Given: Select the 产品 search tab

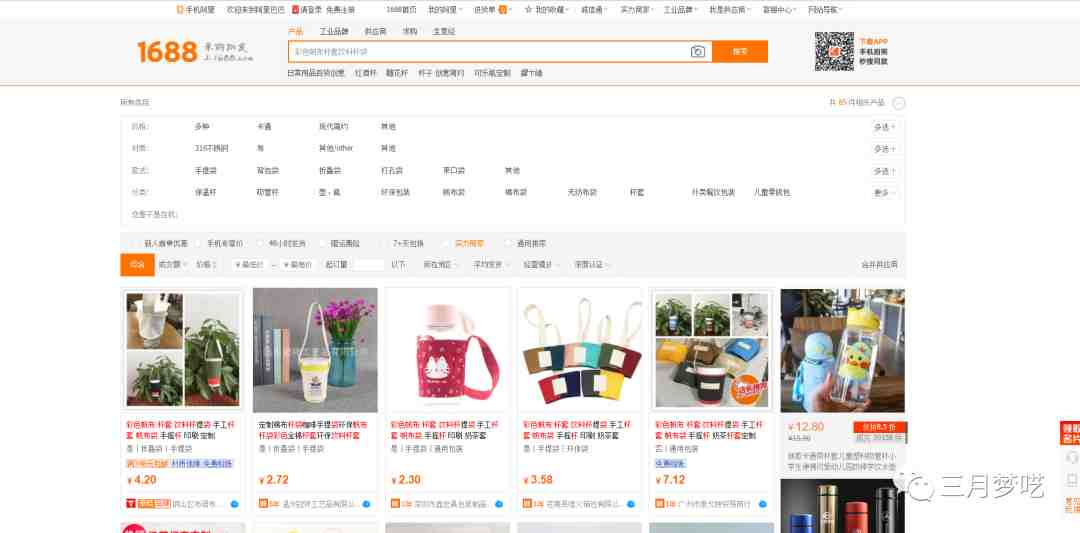Looking at the screenshot, I should click(295, 32).
